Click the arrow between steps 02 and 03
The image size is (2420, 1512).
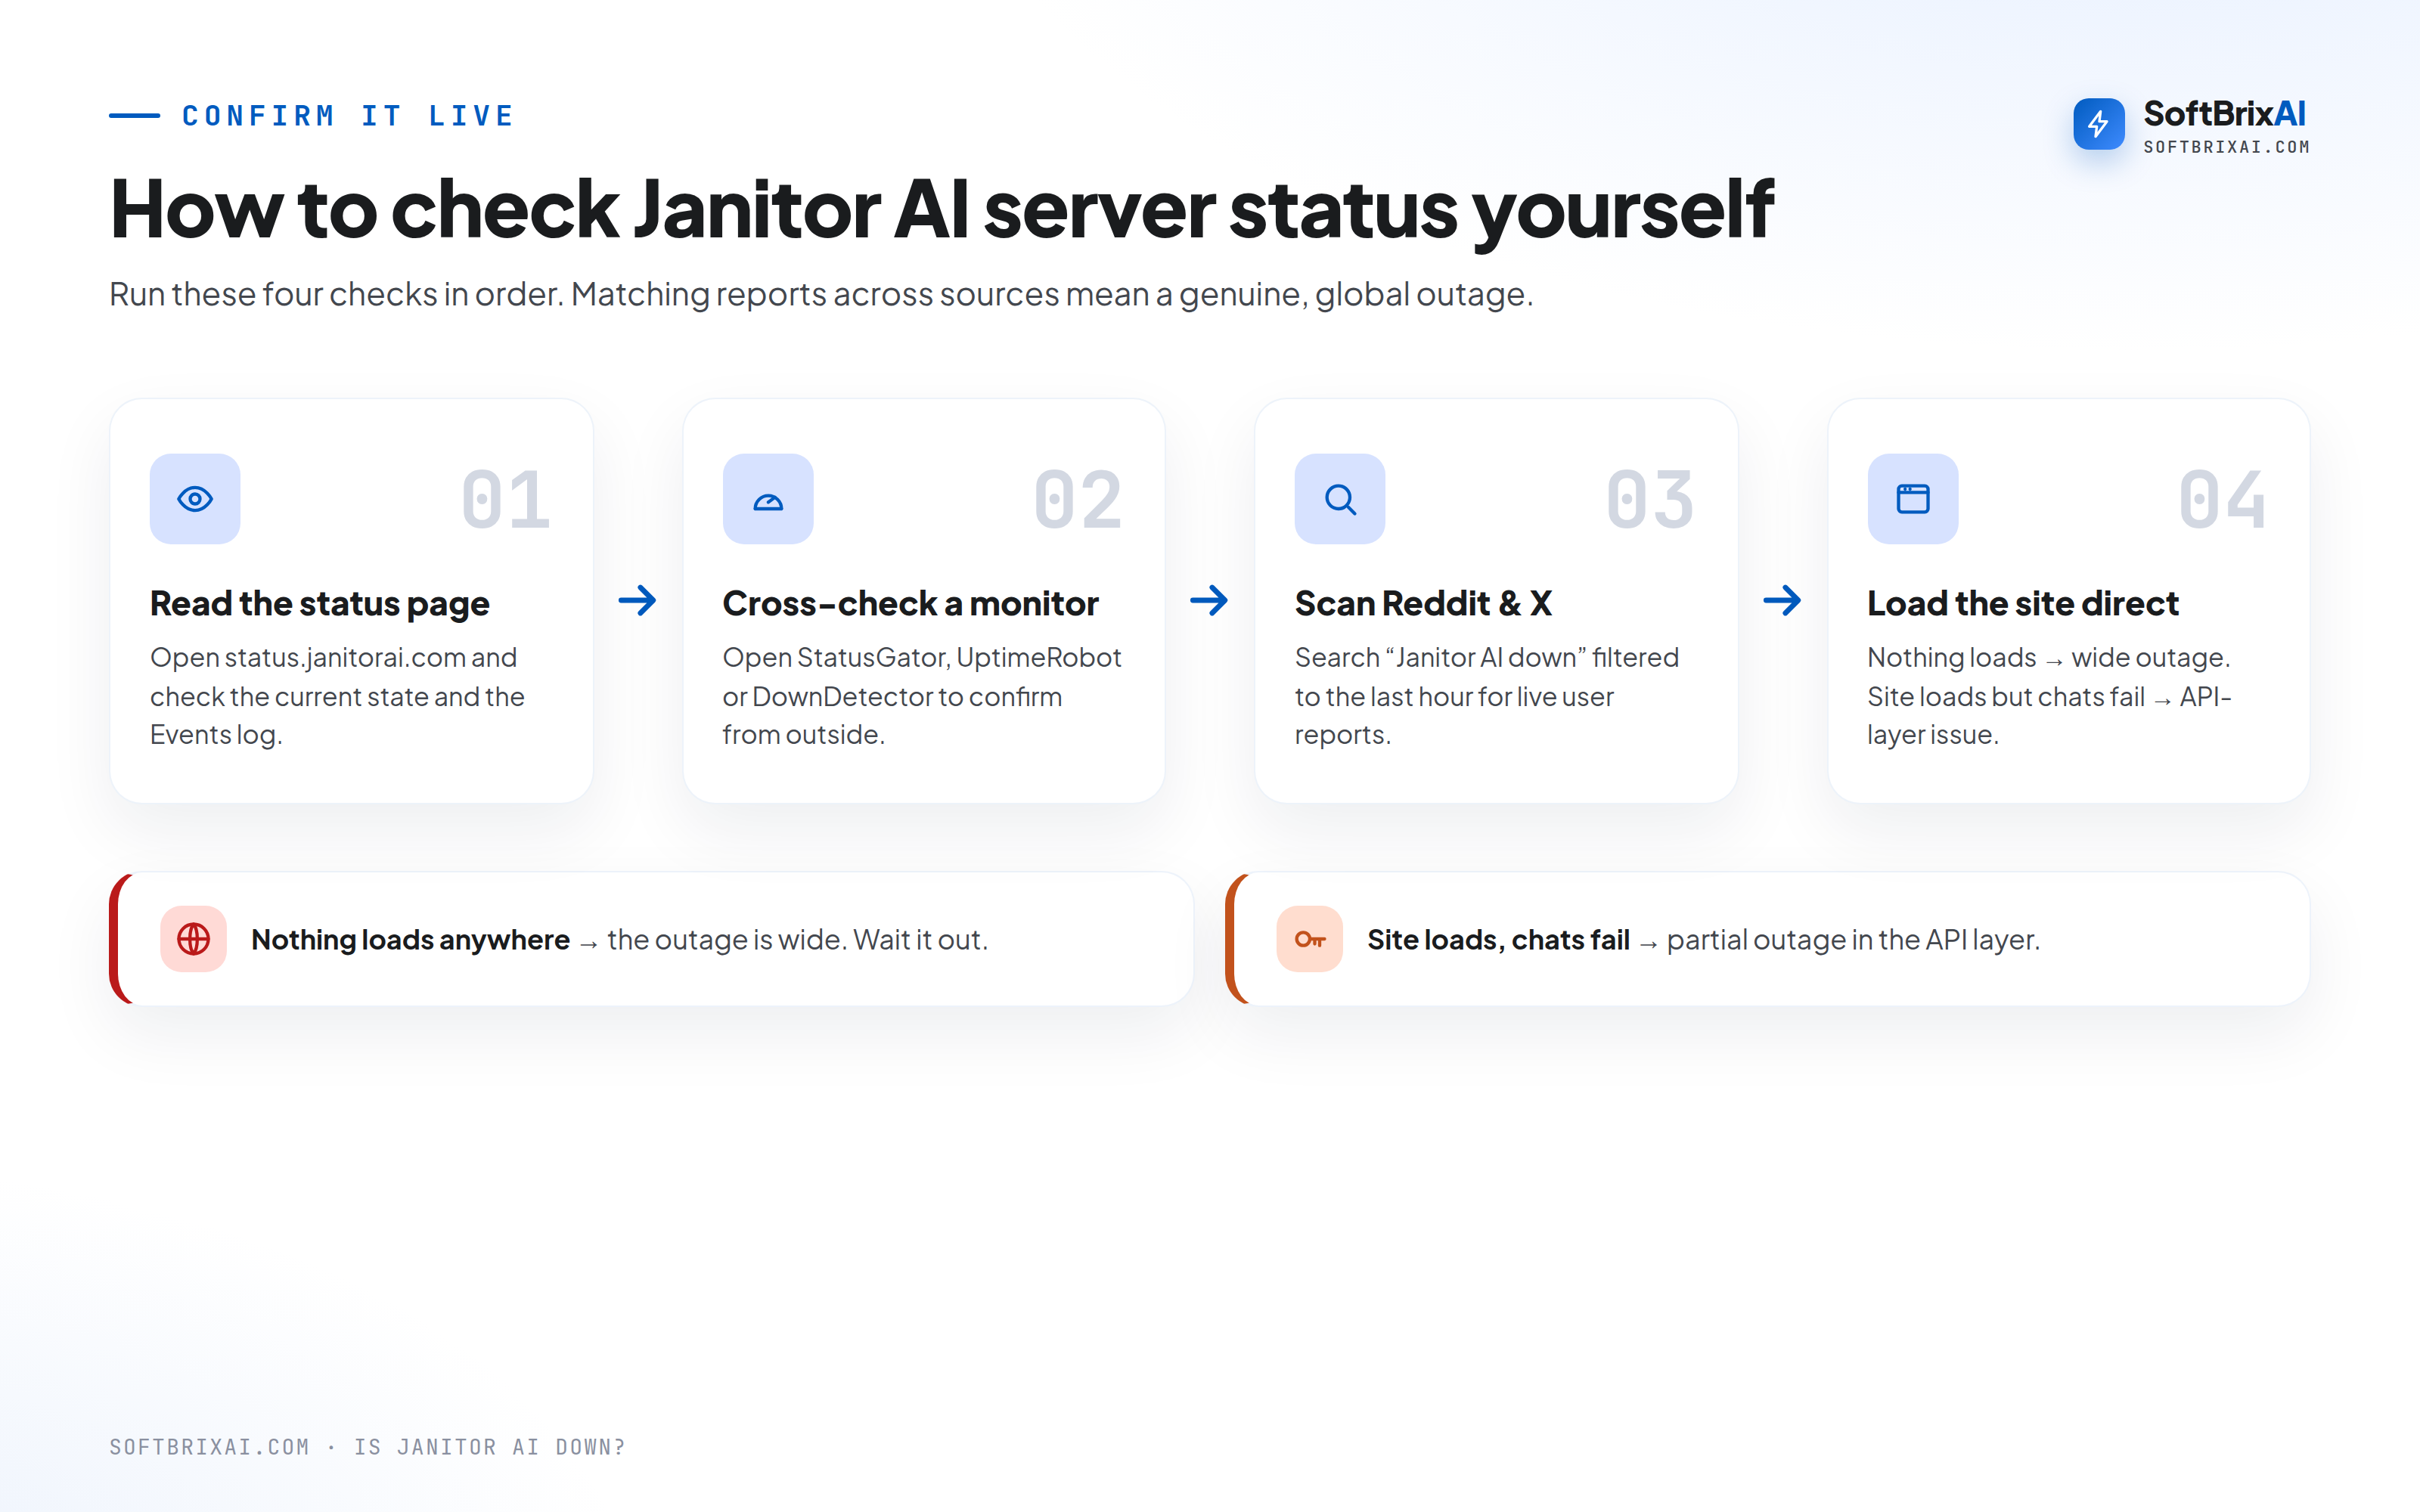(x=1209, y=600)
